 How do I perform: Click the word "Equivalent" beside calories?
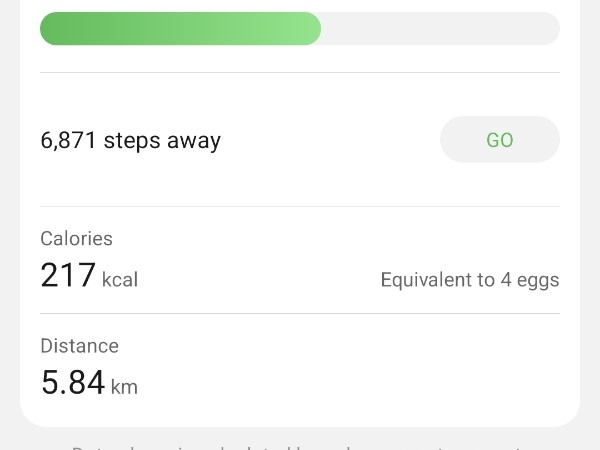tap(426, 279)
